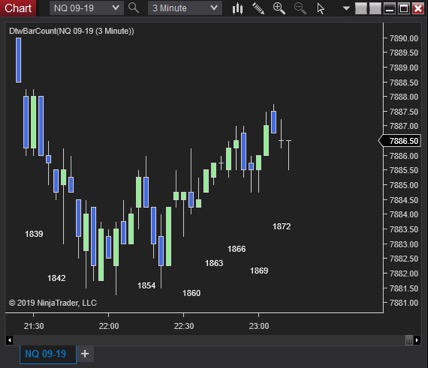Open the 3 Minute interval dropdown

coord(185,8)
